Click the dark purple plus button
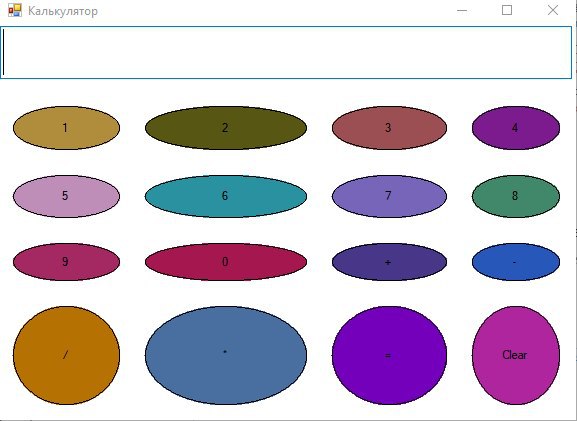Image resolution: width=577 pixels, height=421 pixels. tap(389, 262)
